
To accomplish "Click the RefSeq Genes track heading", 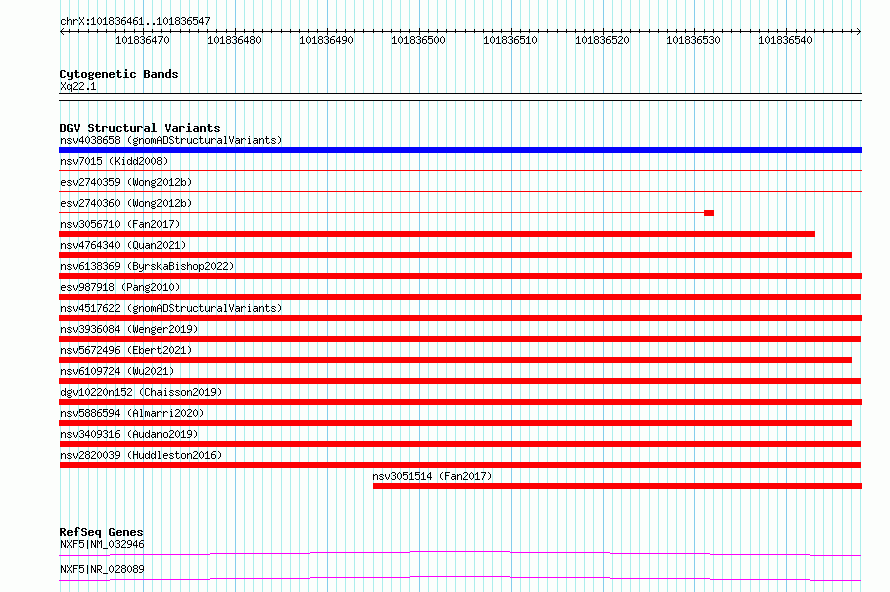I will tap(101, 532).
